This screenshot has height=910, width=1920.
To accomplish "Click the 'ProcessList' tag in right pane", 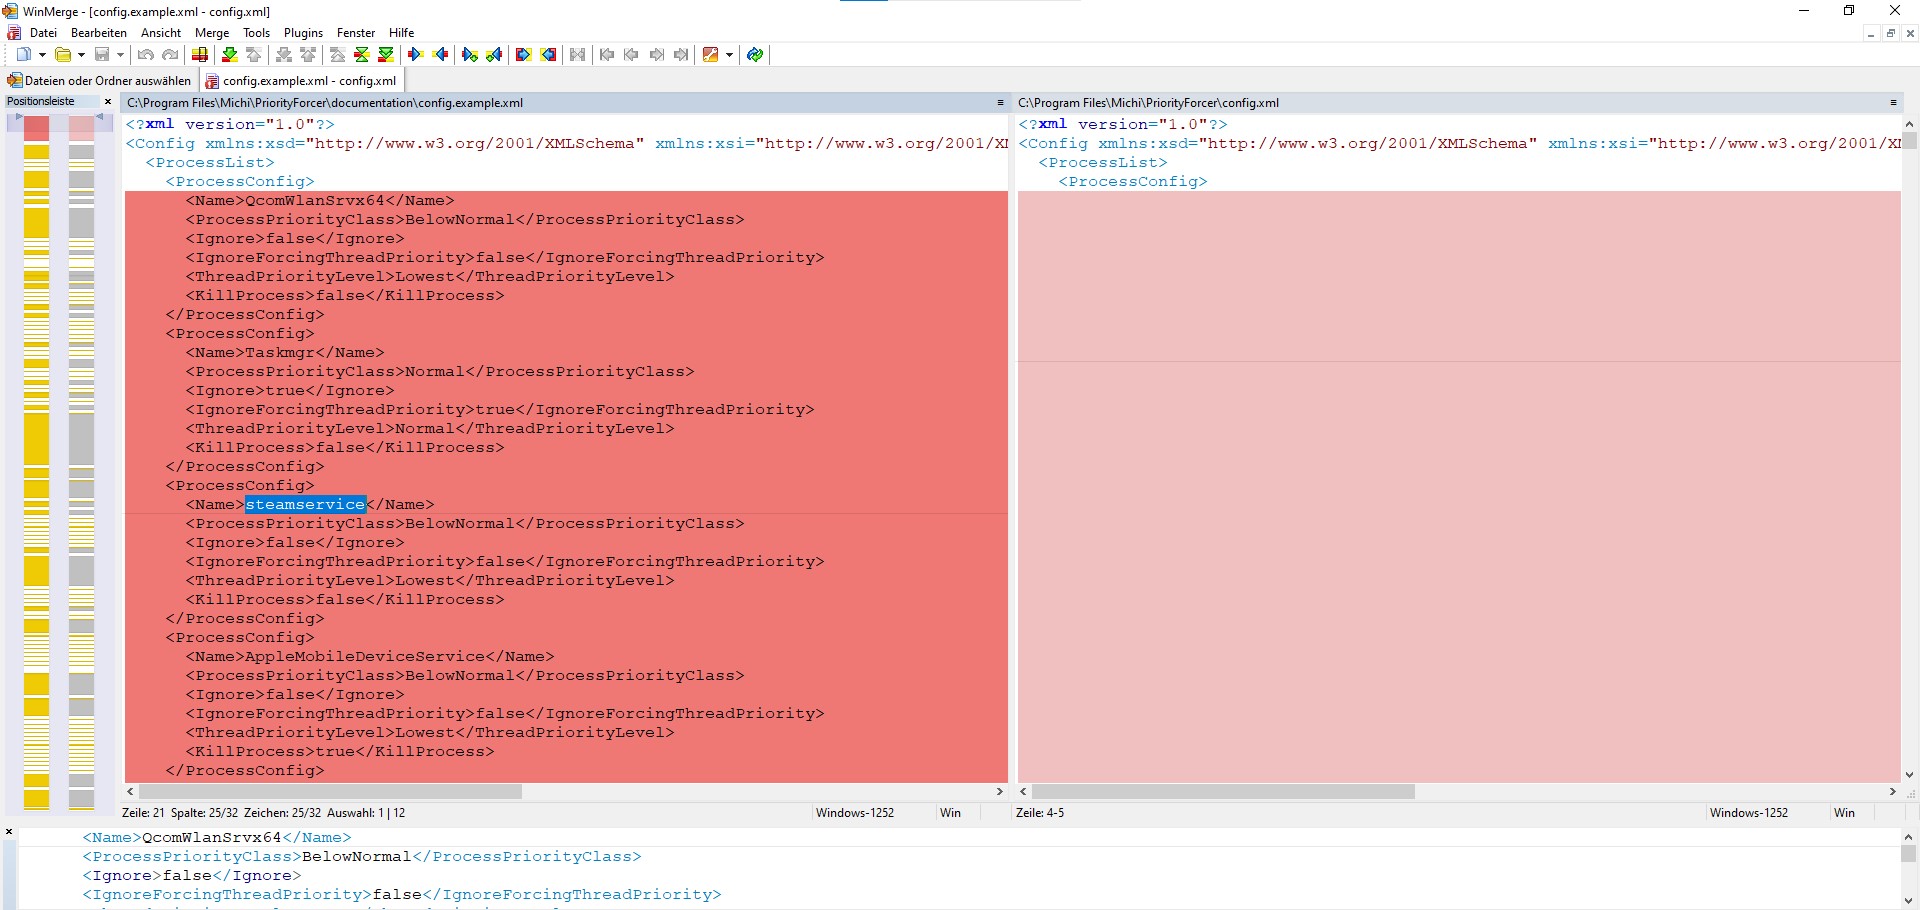I will click(1103, 163).
